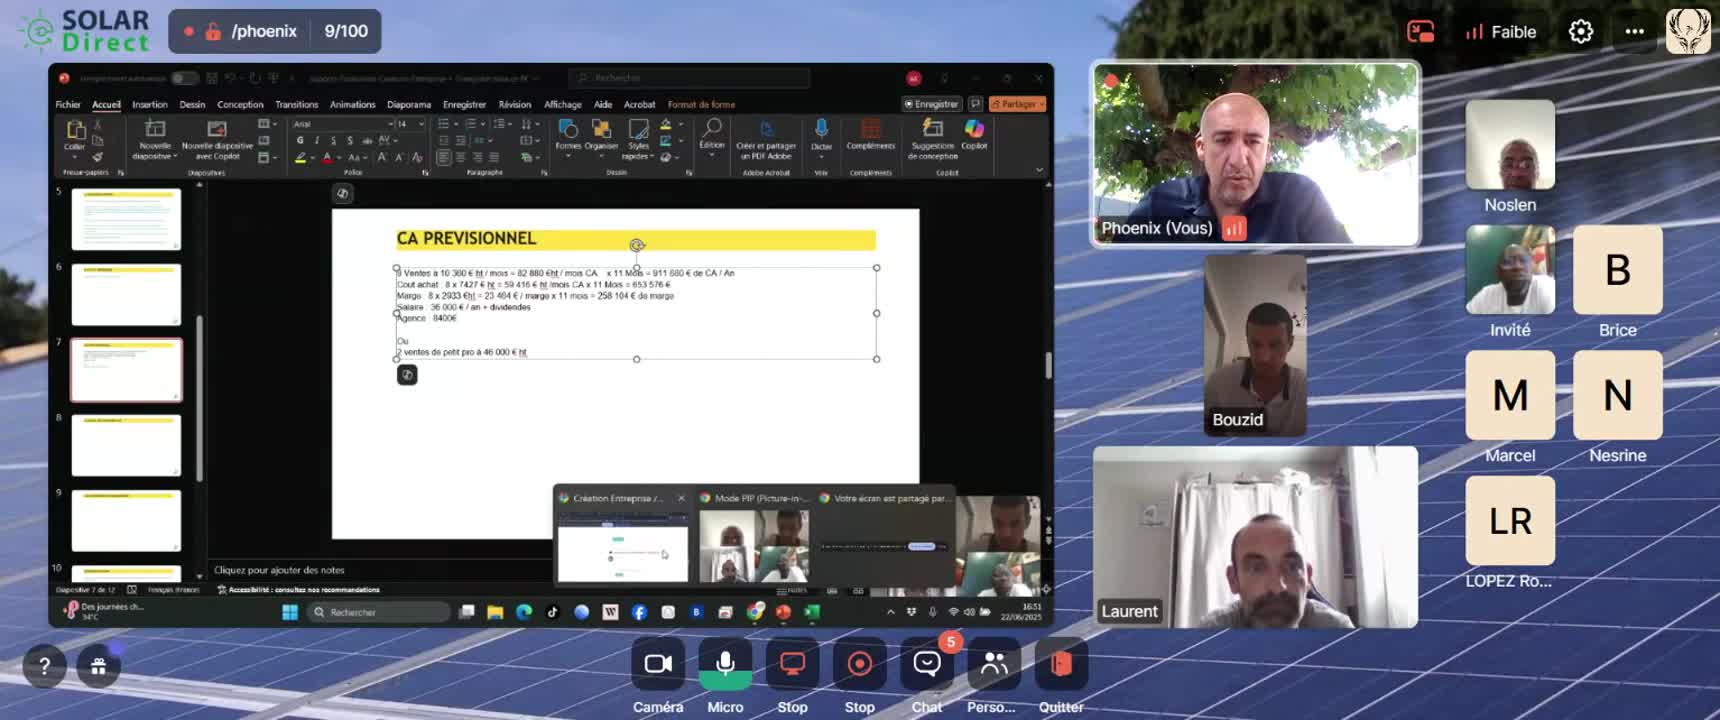Expand the text highlight color dropdown arrow

312,158
